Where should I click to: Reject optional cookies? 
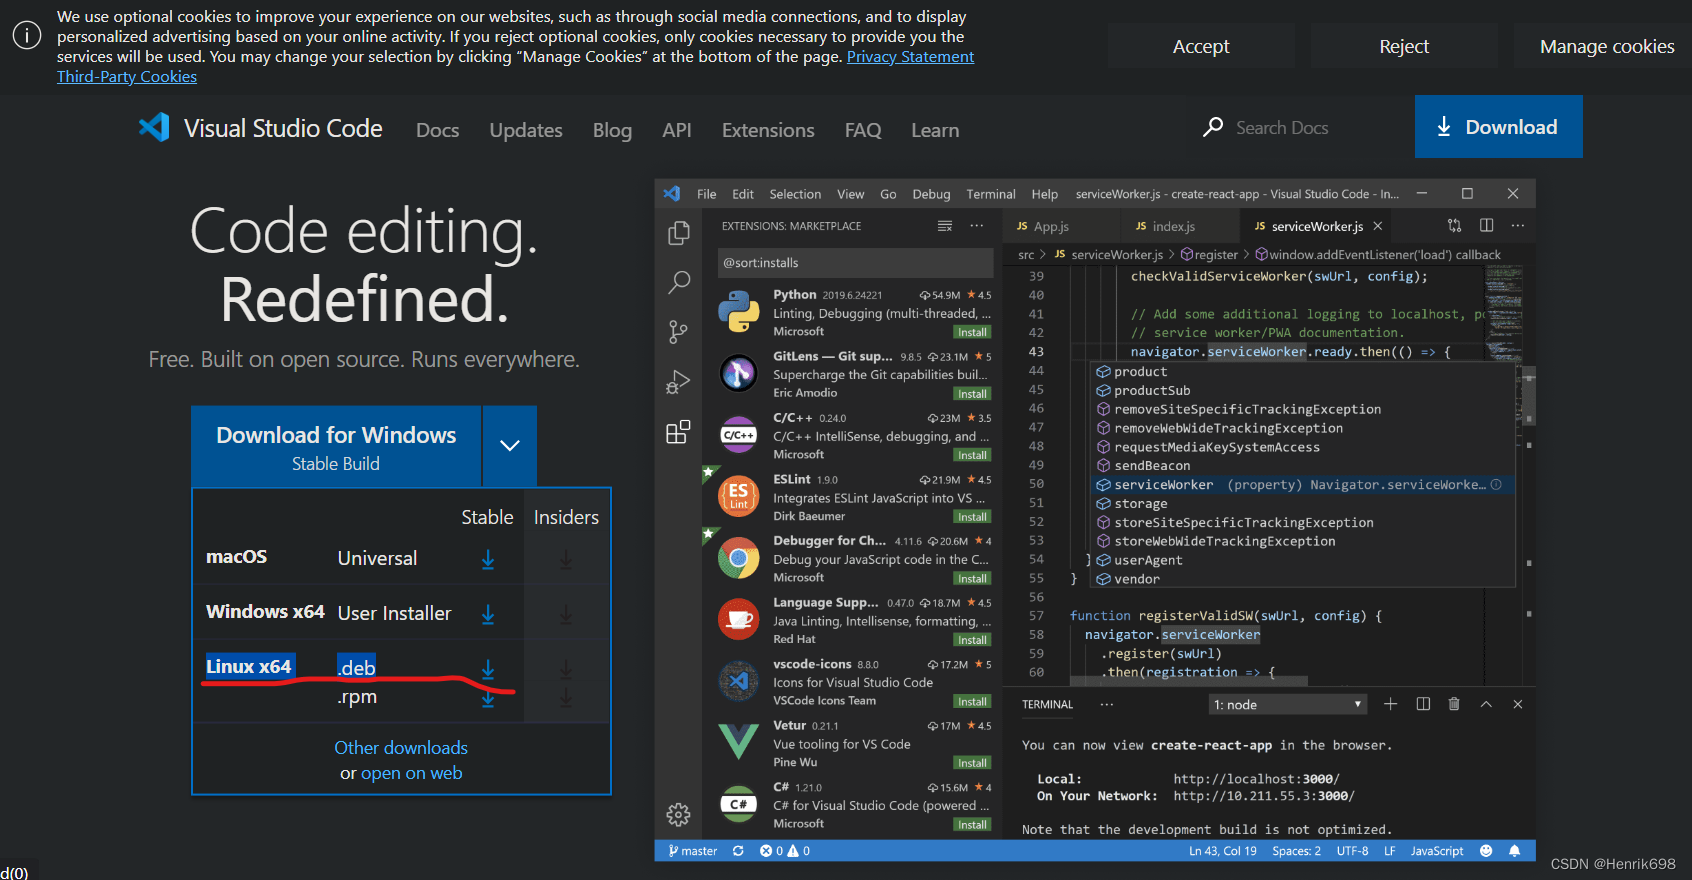point(1404,46)
